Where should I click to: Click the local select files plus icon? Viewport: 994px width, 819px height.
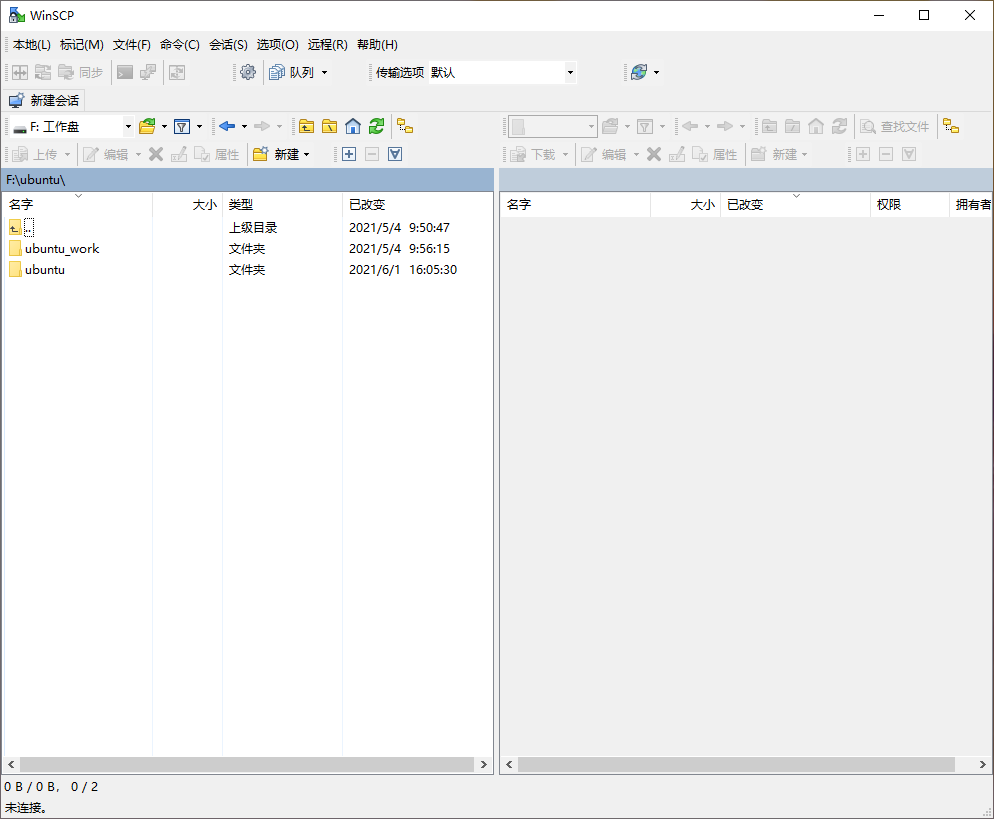pyautogui.click(x=349, y=154)
